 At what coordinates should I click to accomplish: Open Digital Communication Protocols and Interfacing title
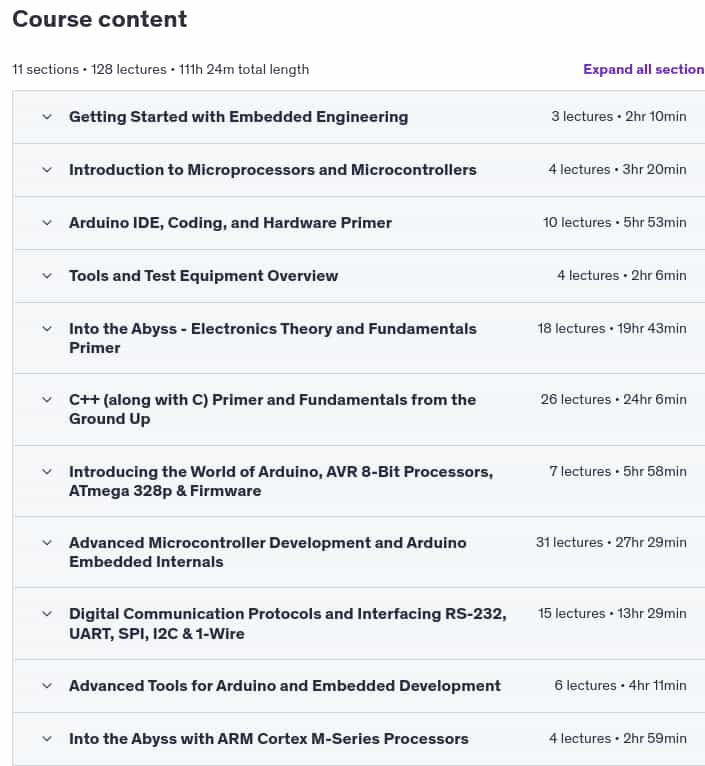(288, 623)
